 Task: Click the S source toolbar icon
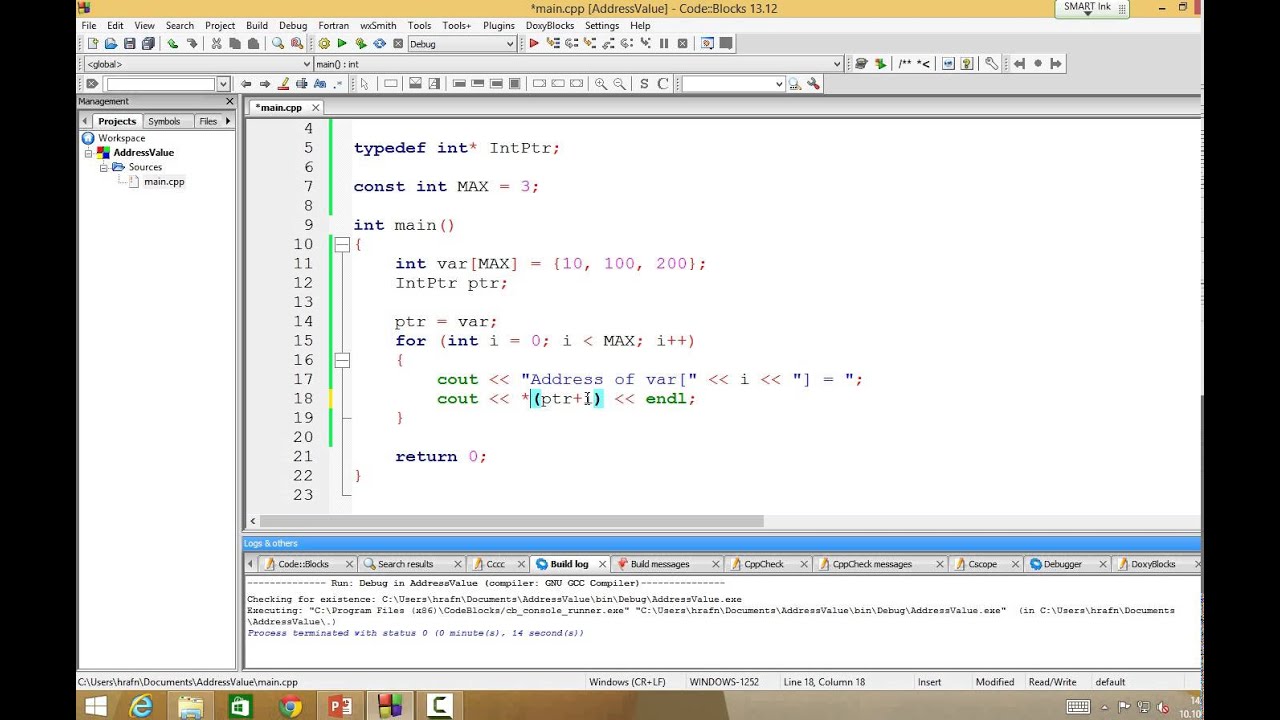(x=644, y=84)
